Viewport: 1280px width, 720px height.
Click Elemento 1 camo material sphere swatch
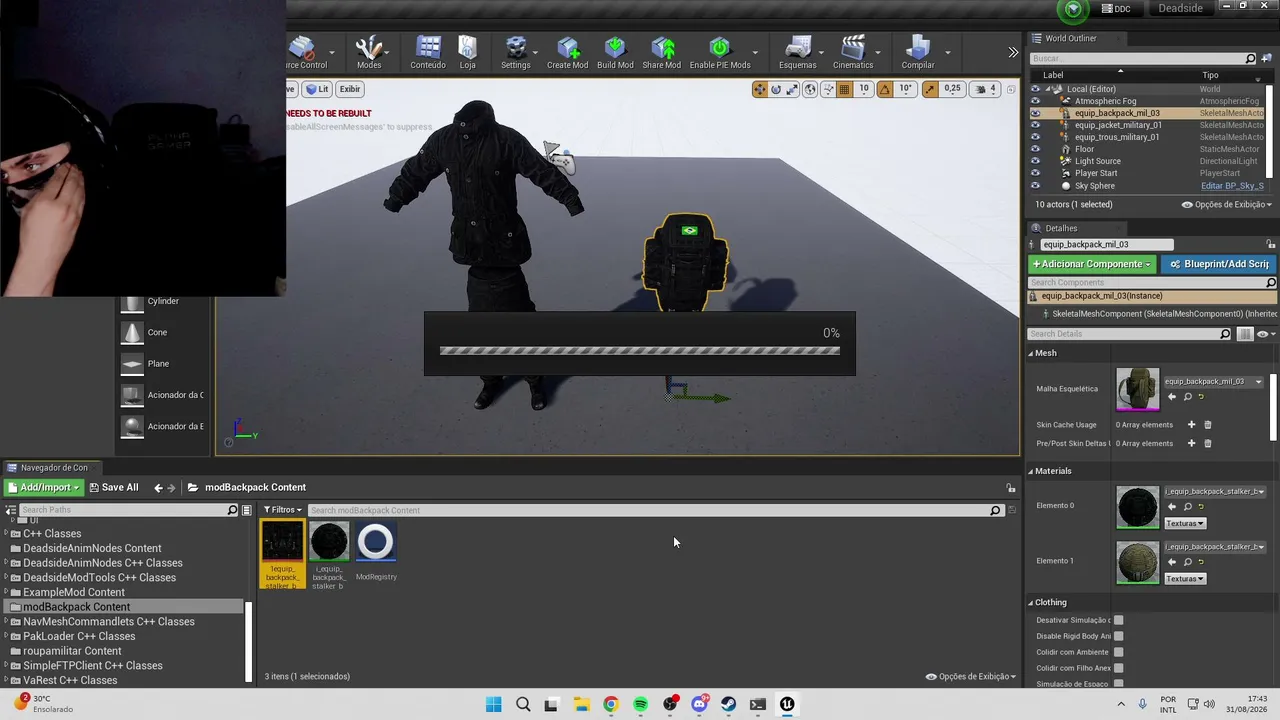click(1138, 562)
